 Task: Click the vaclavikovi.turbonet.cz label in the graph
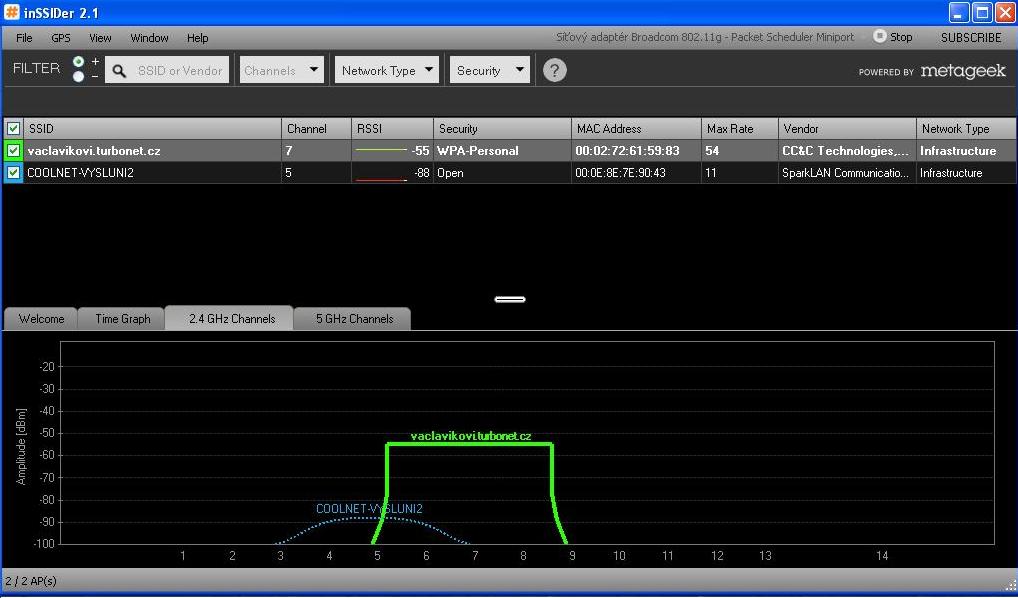click(471, 436)
